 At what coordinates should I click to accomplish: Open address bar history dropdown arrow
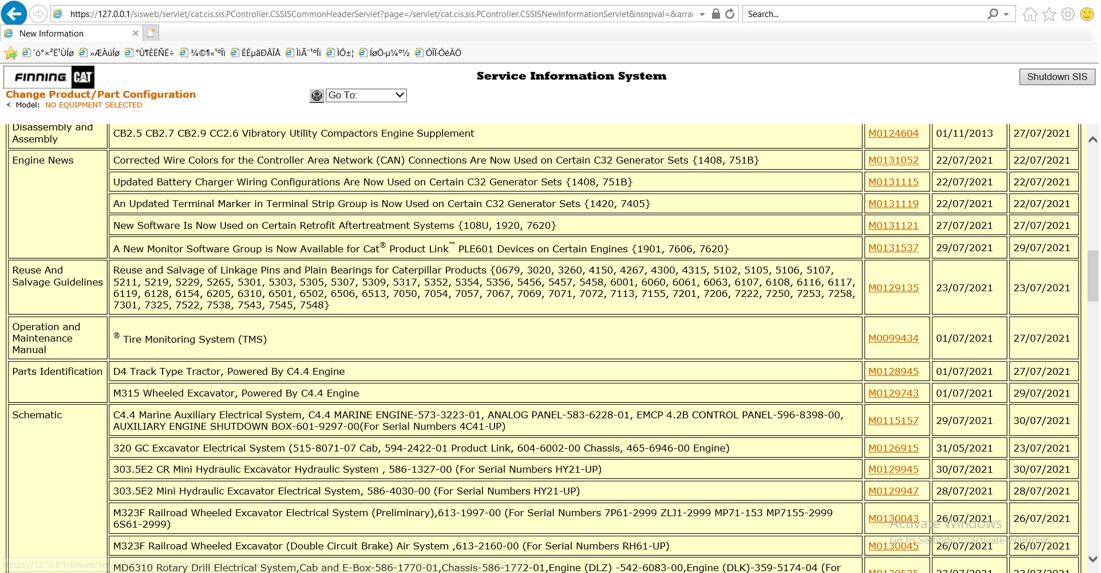(702, 14)
